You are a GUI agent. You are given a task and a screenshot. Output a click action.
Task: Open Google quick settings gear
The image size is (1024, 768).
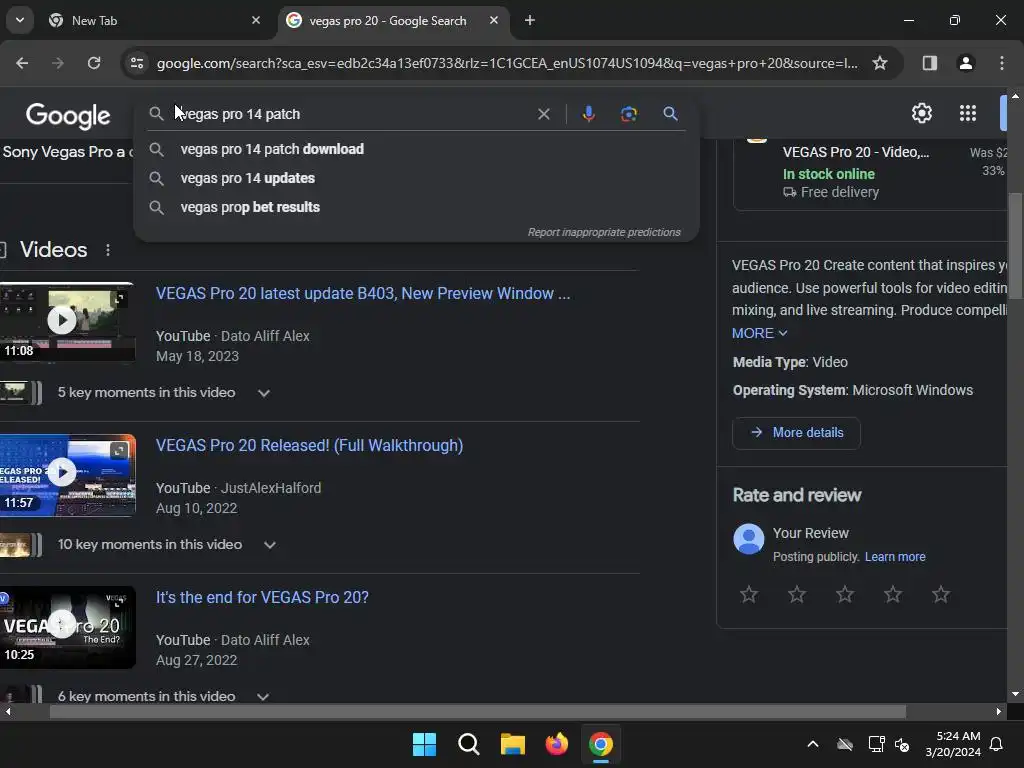coord(921,114)
